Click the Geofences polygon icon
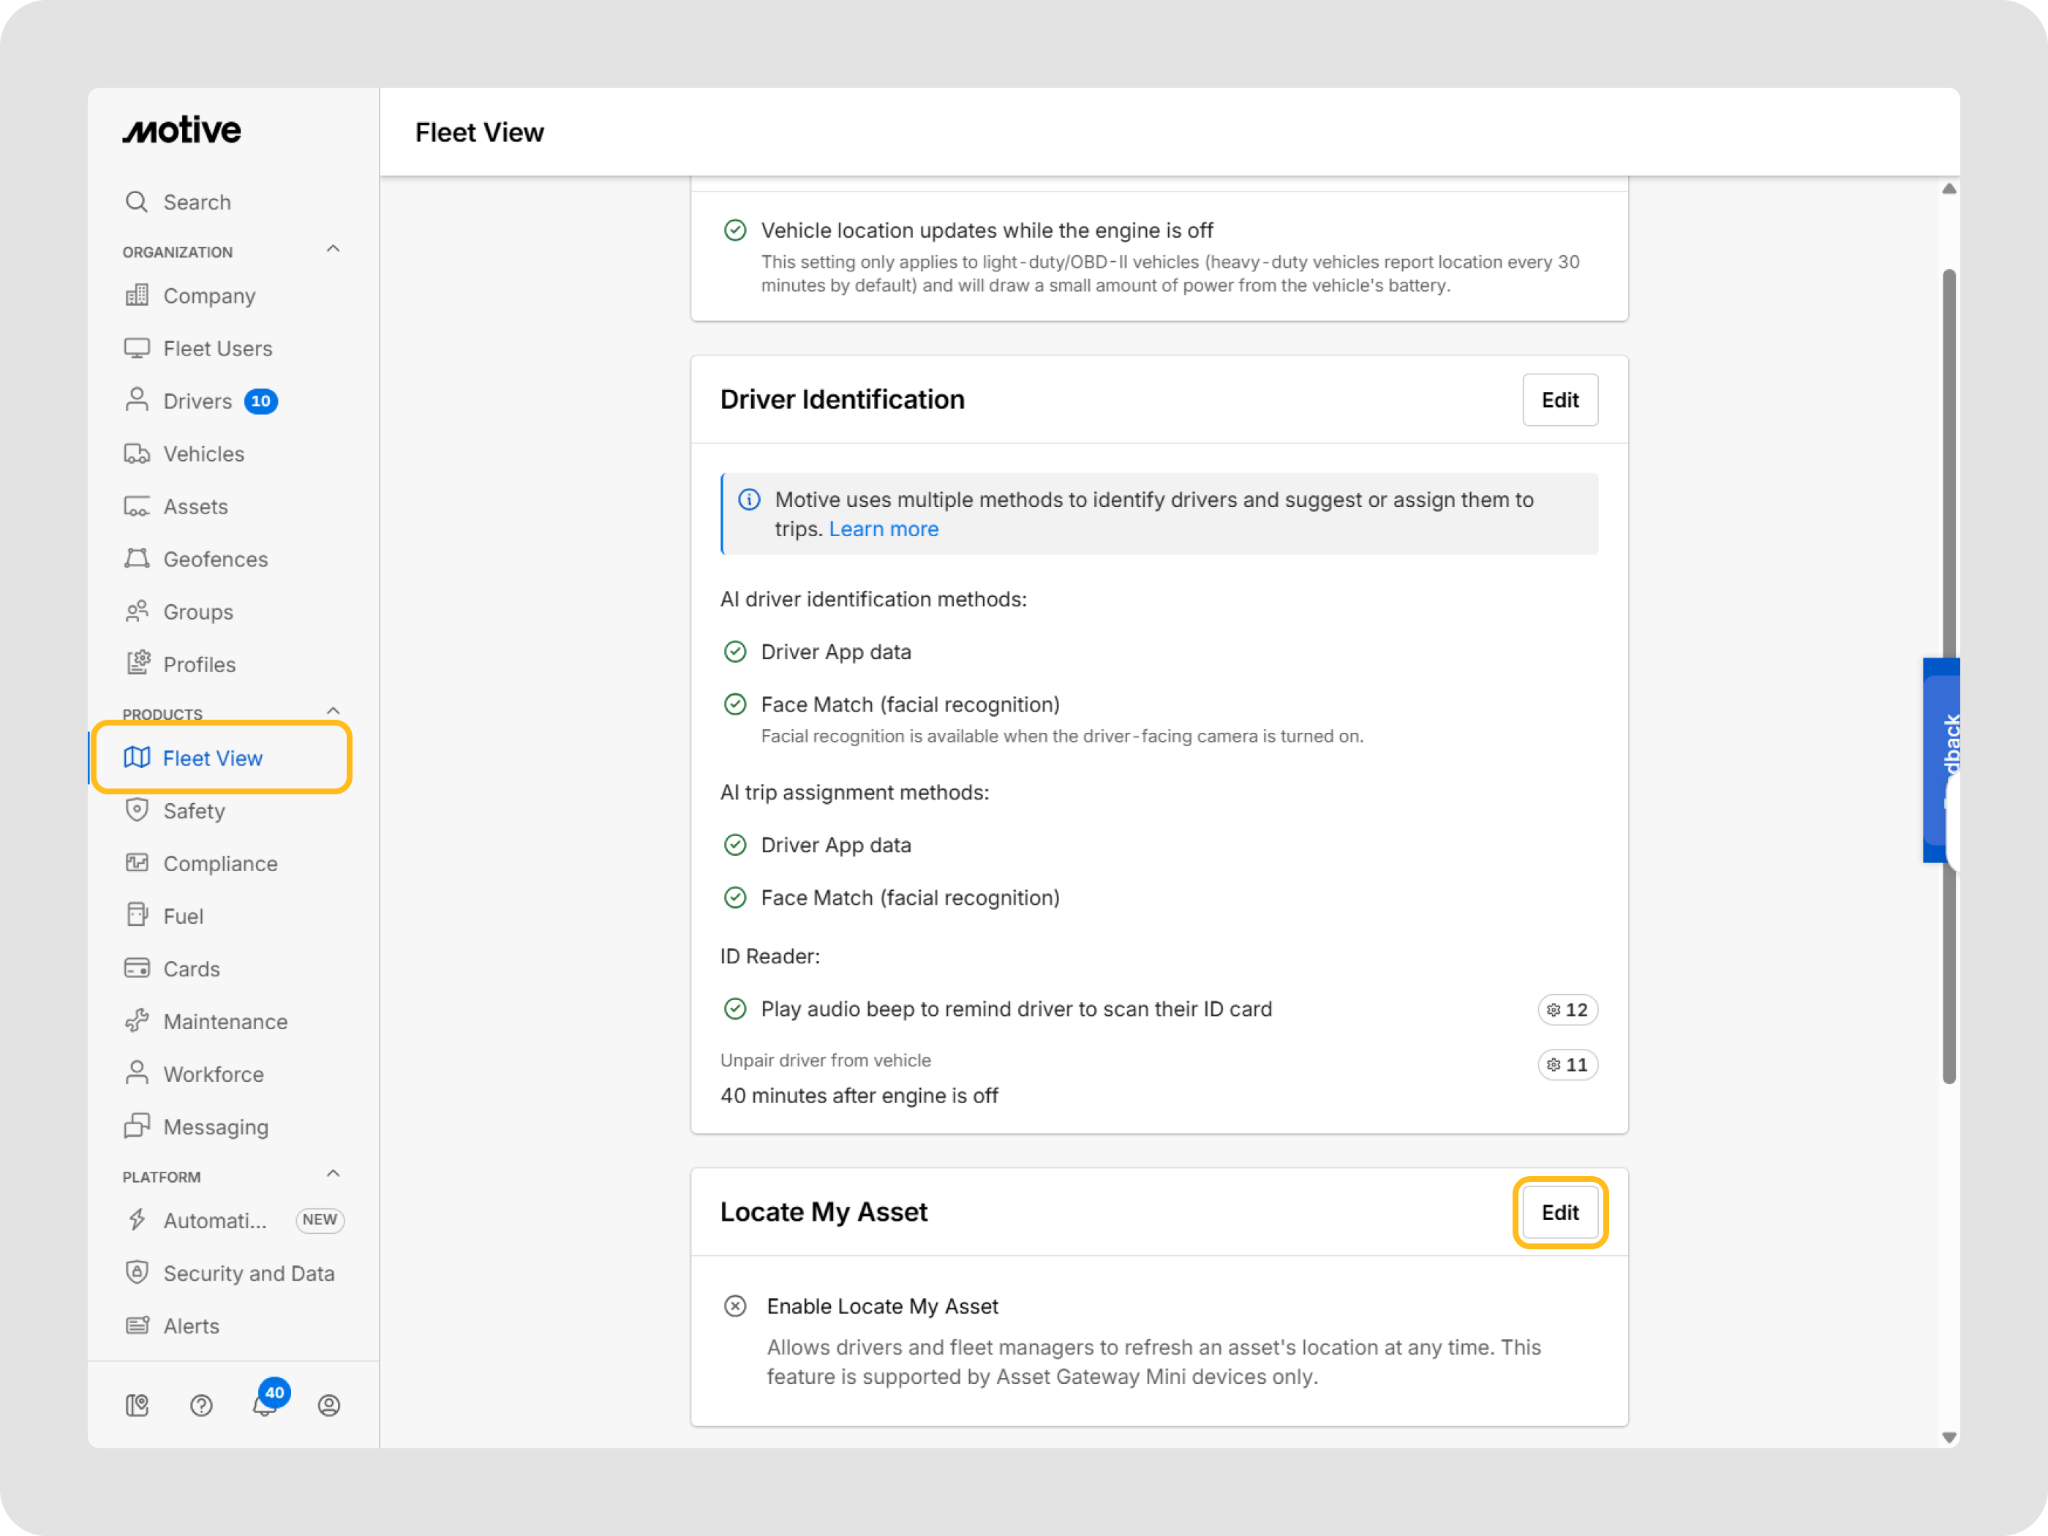Screen dimensions: 2048x1536 [137, 559]
